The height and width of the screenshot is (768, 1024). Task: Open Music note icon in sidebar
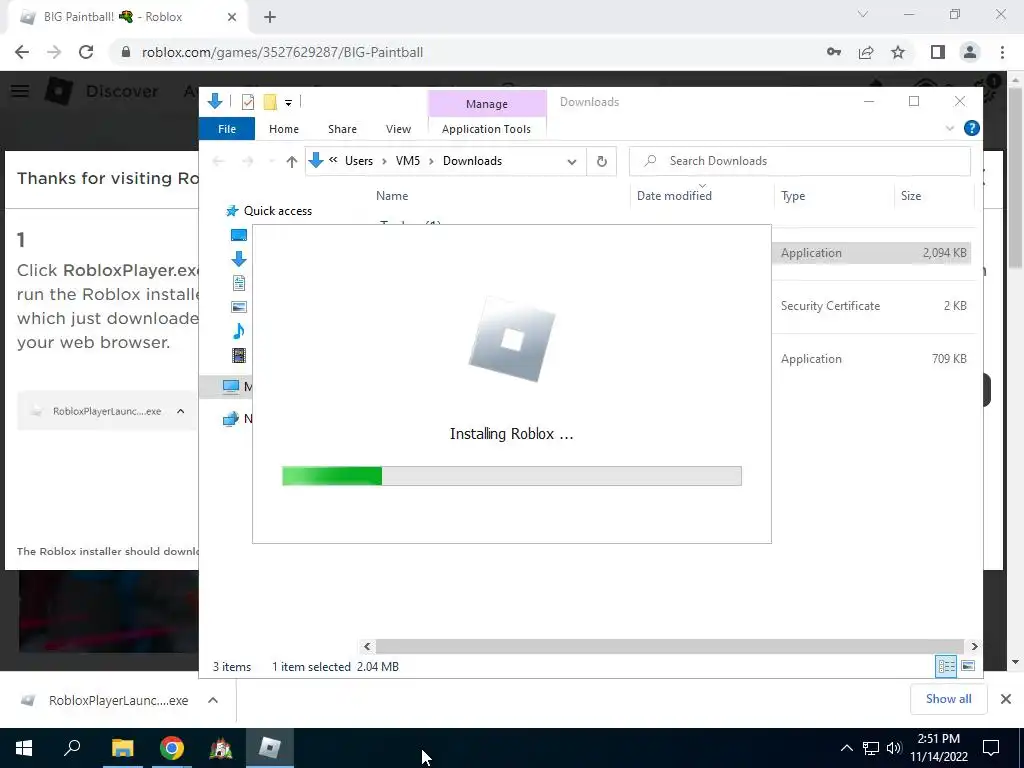point(238,331)
